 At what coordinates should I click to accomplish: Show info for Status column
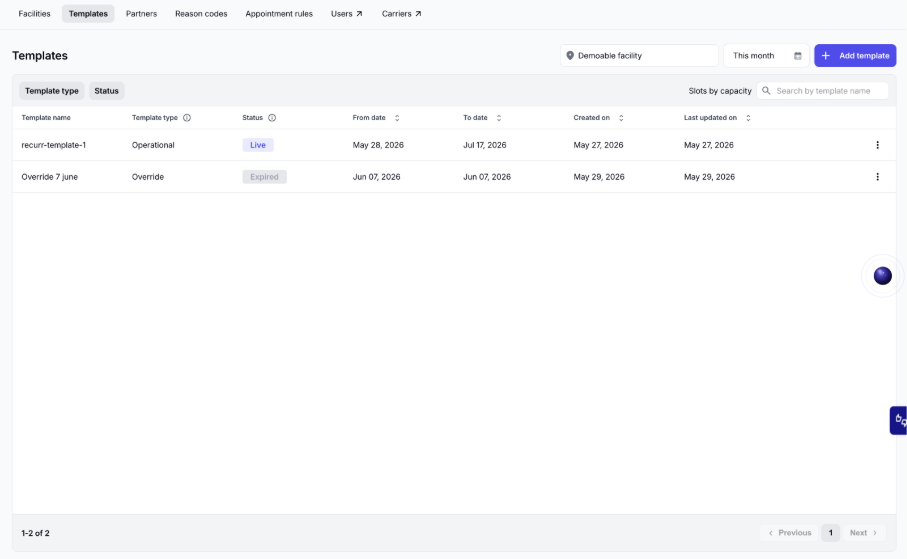click(272, 117)
